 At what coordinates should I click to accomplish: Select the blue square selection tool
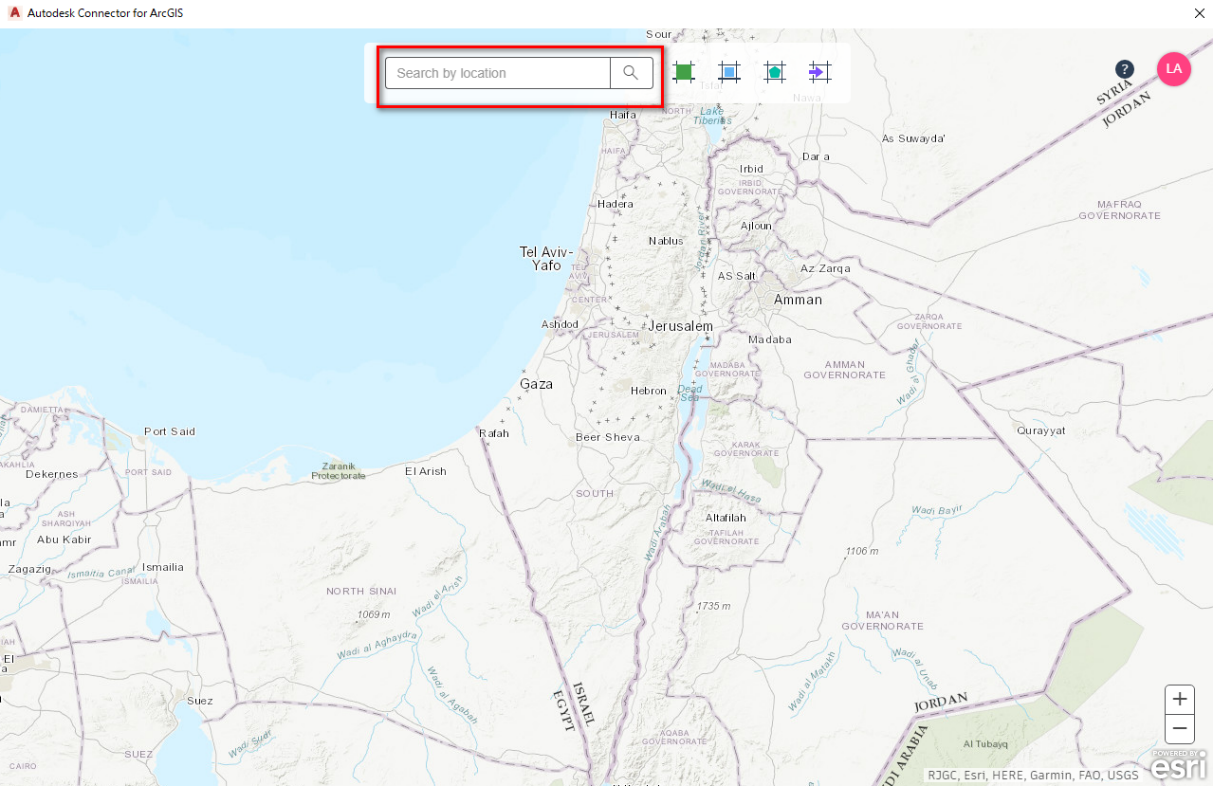coord(729,72)
